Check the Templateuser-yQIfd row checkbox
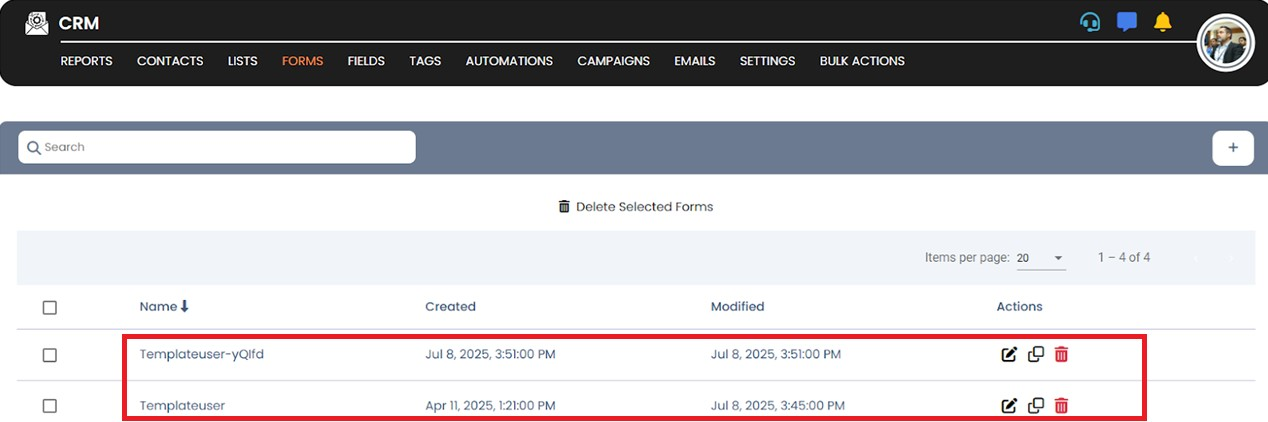The height and width of the screenshot is (422, 1268). point(50,355)
